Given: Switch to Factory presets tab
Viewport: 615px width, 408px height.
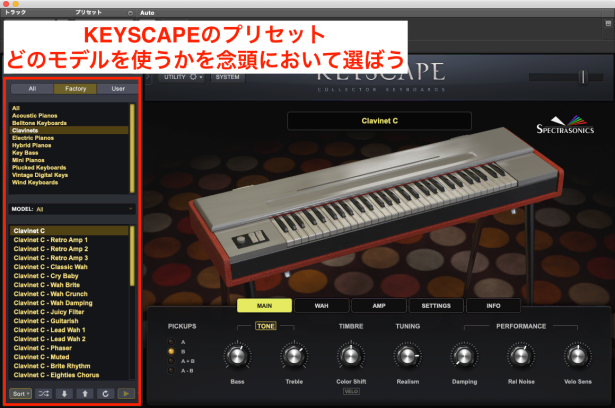Looking at the screenshot, I should 75,89.
